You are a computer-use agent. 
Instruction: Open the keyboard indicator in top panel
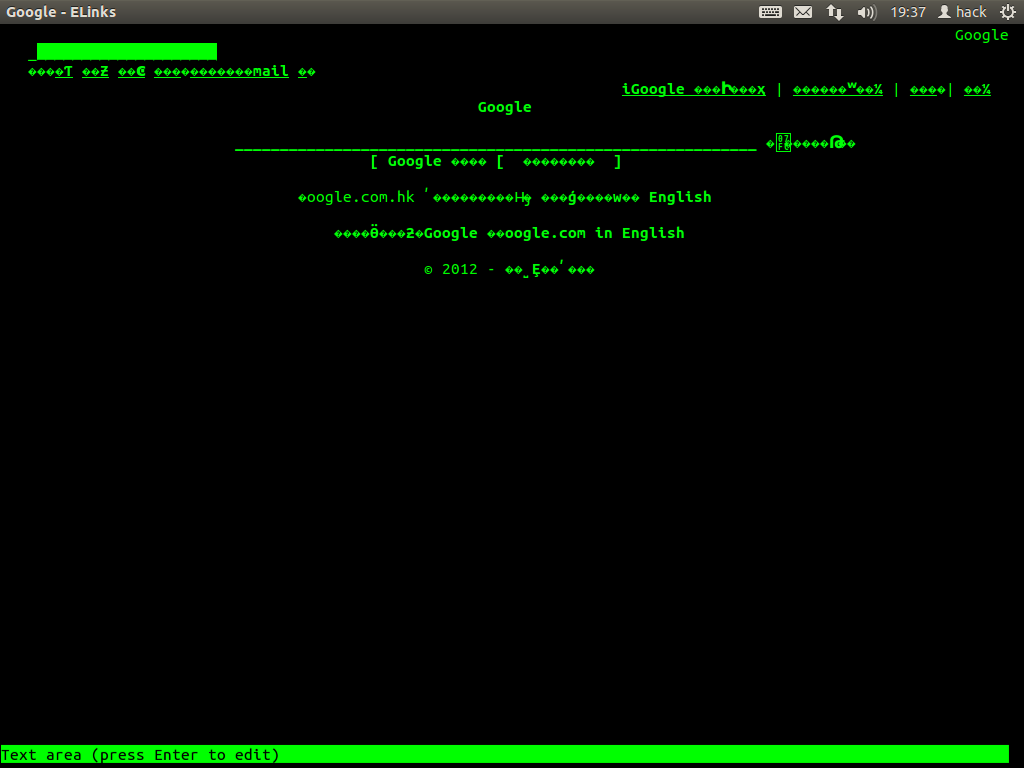[x=770, y=12]
